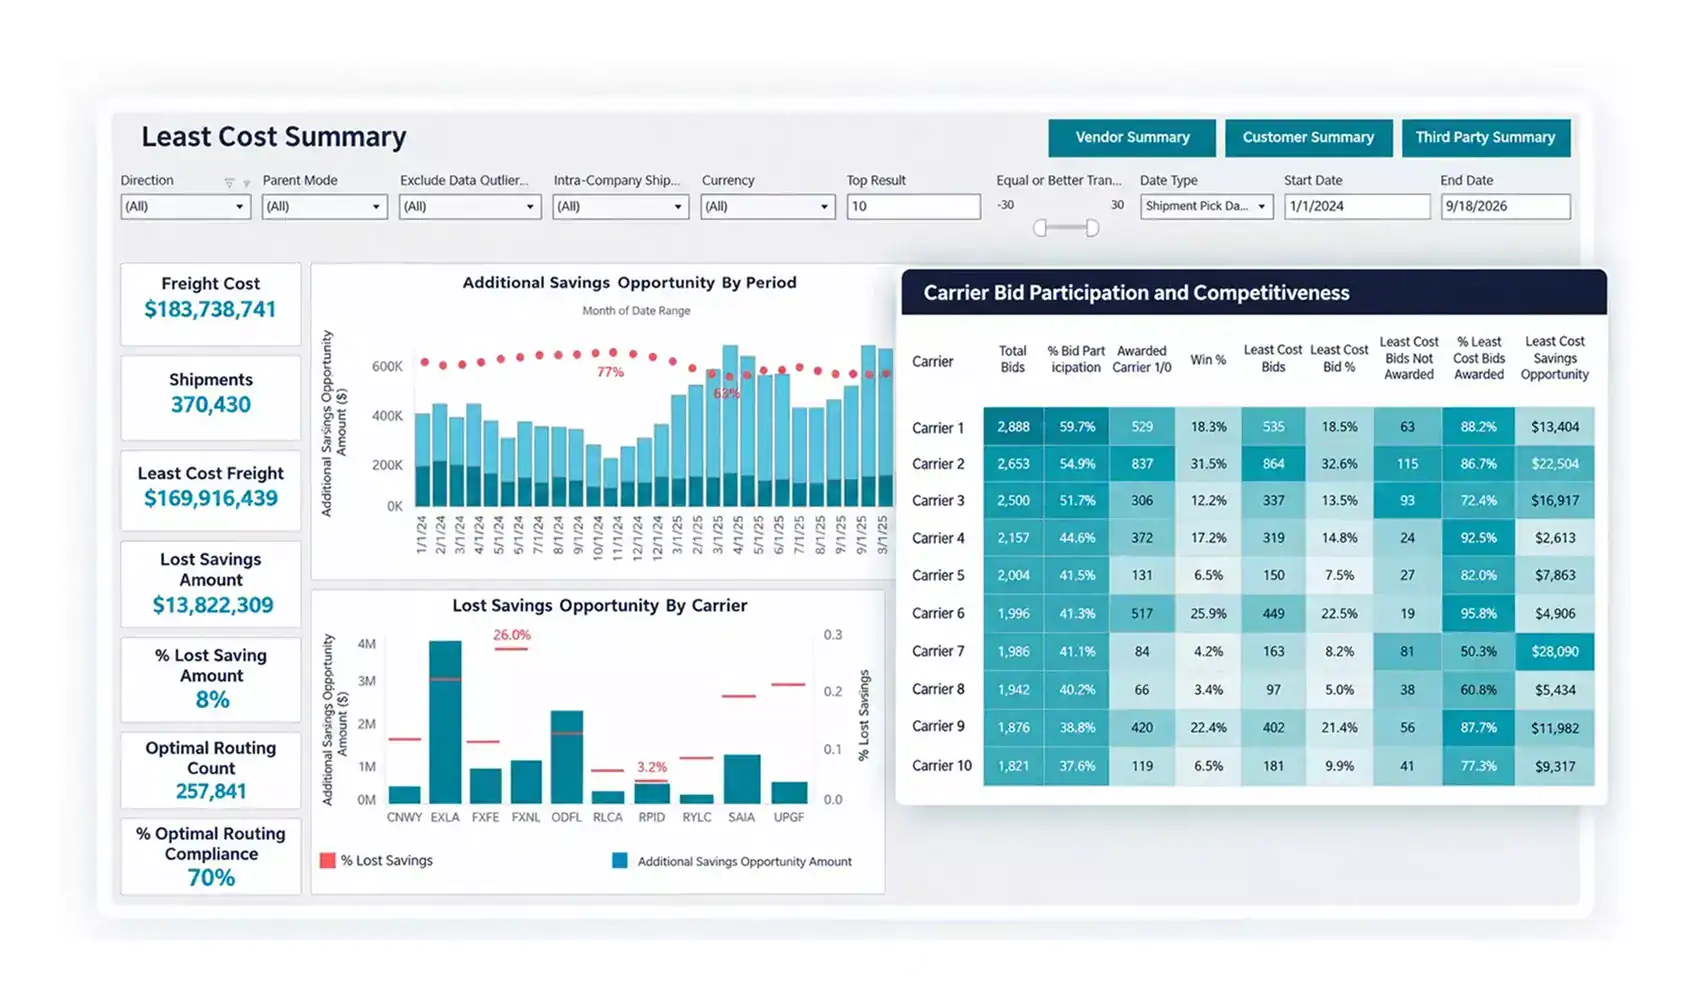Open the Date Type dropdown
Screen dimensions: 1693x1000
tap(1206, 206)
